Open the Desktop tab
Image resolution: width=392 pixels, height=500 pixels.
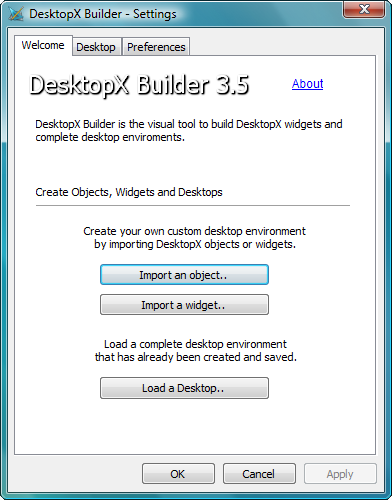pos(96,47)
